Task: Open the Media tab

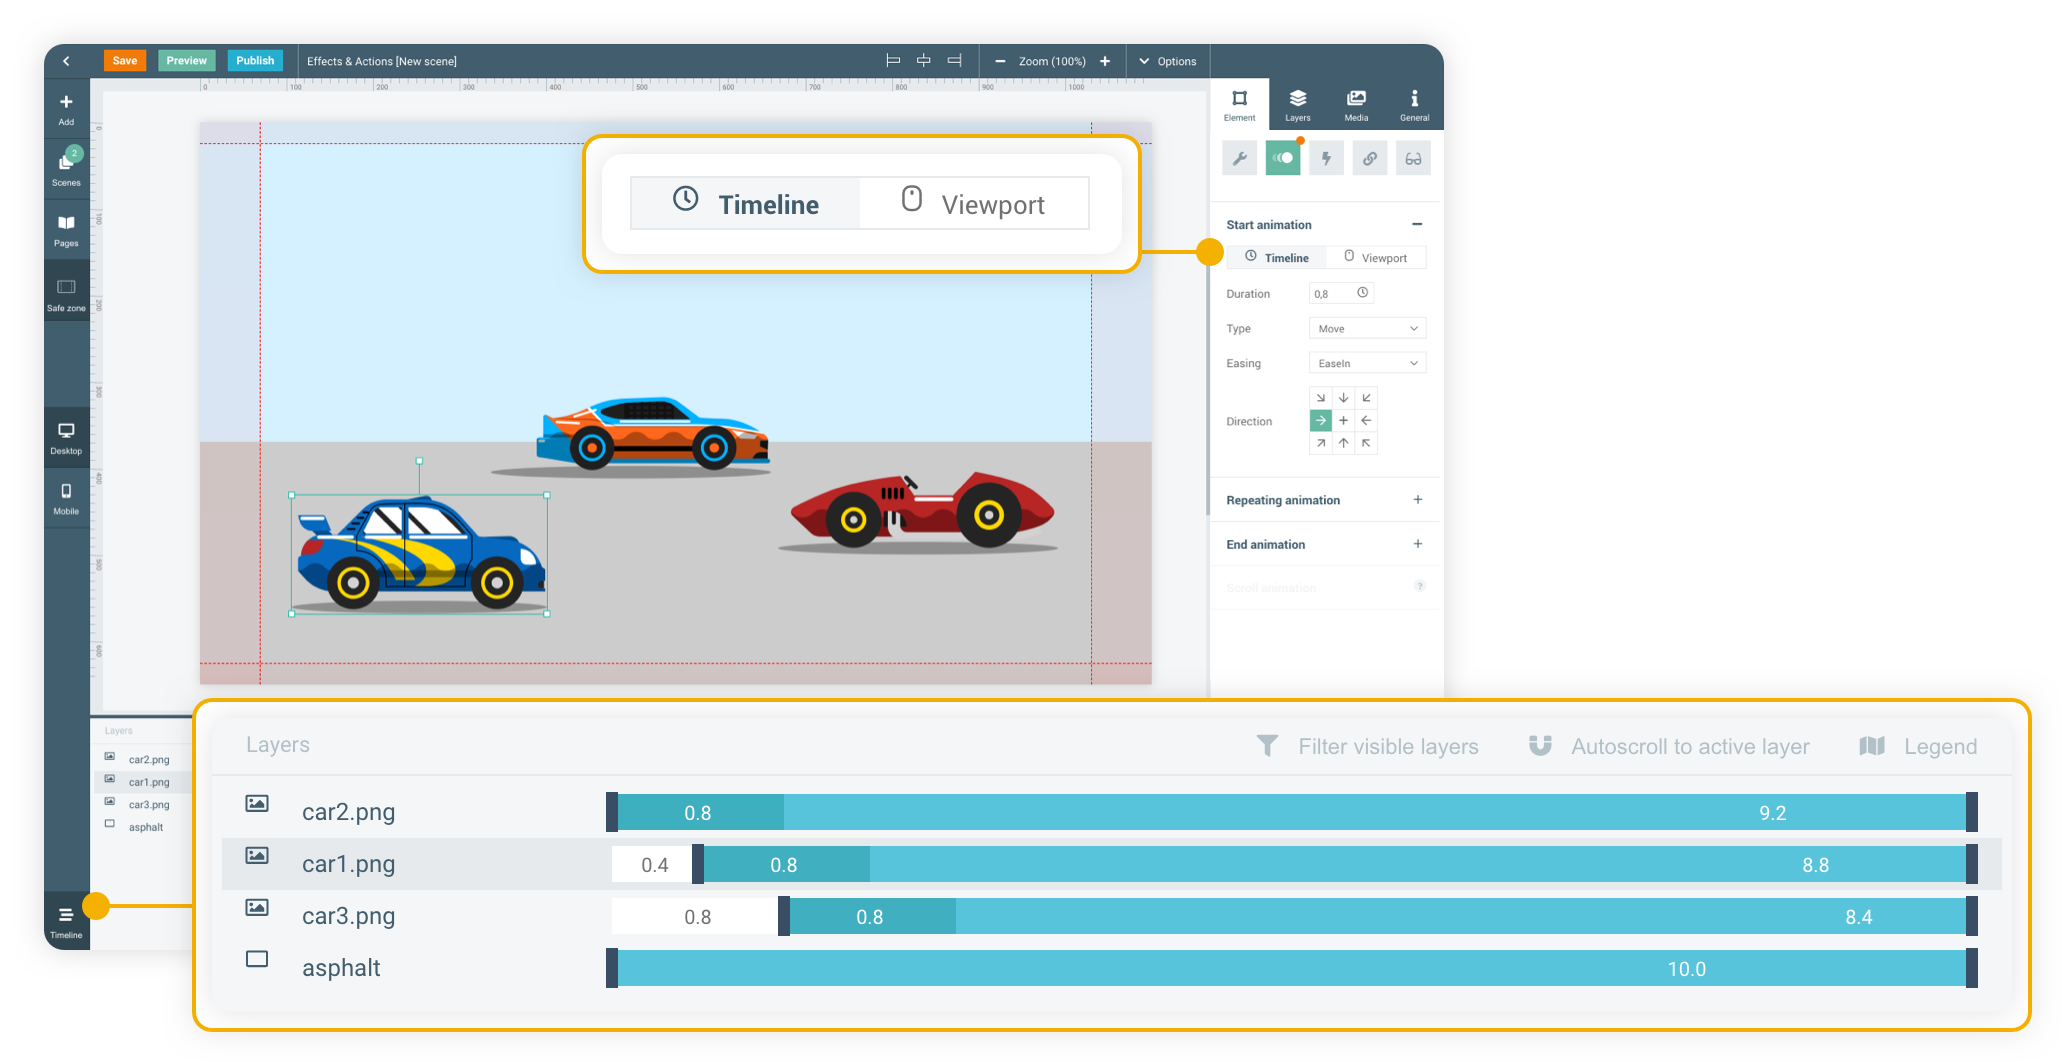Action: pos(1356,104)
